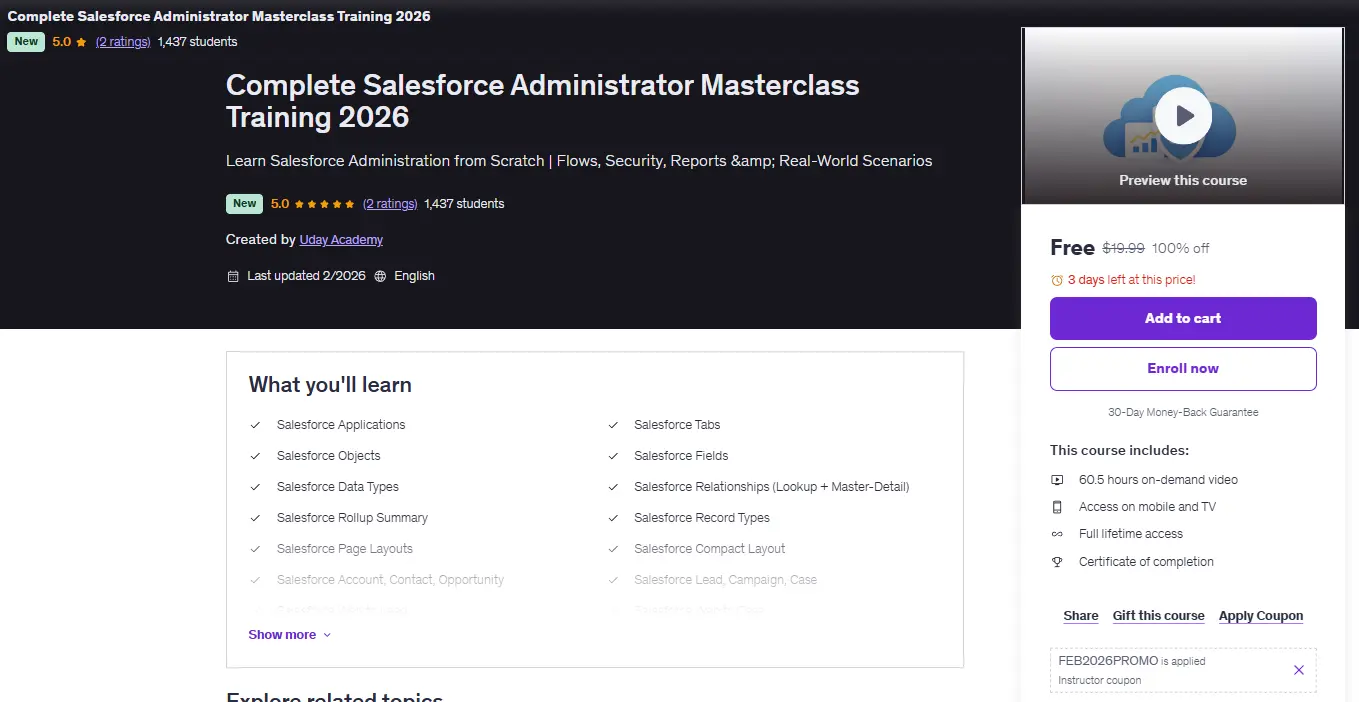1359x702 pixels.
Task: Click the checkmark beside Salesforce Compact Layout
Action: pos(613,549)
